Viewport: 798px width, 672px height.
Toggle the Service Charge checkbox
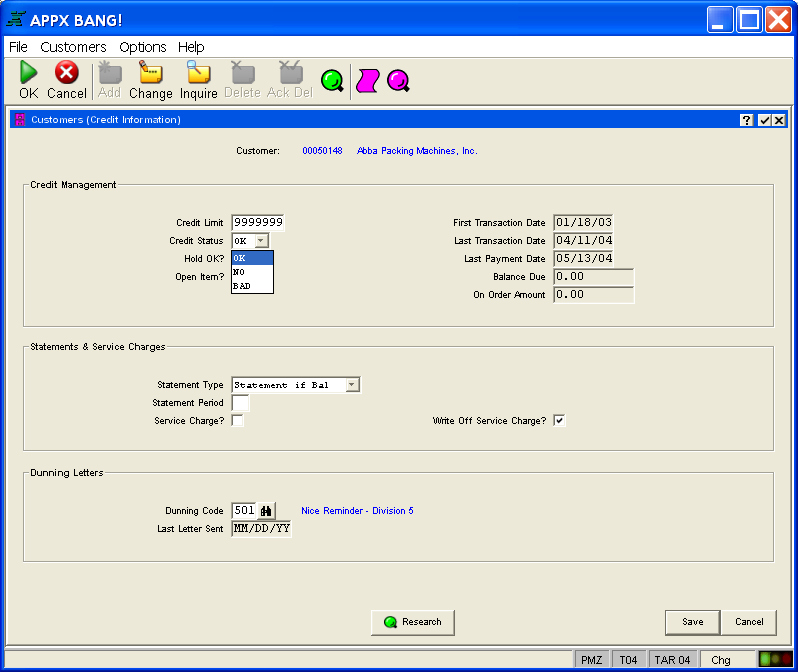tap(238, 421)
